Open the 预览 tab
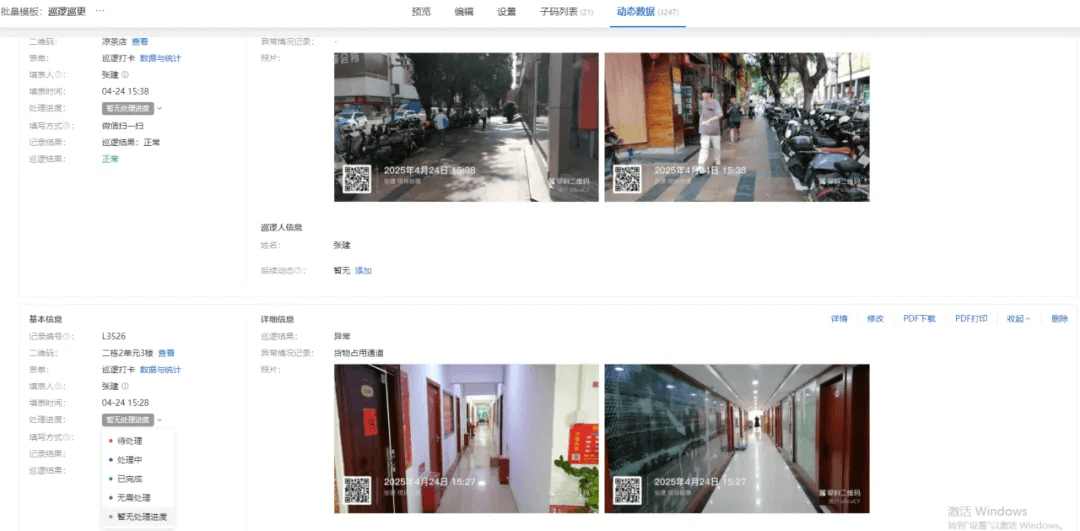The height and width of the screenshot is (531, 1080). 421,12
